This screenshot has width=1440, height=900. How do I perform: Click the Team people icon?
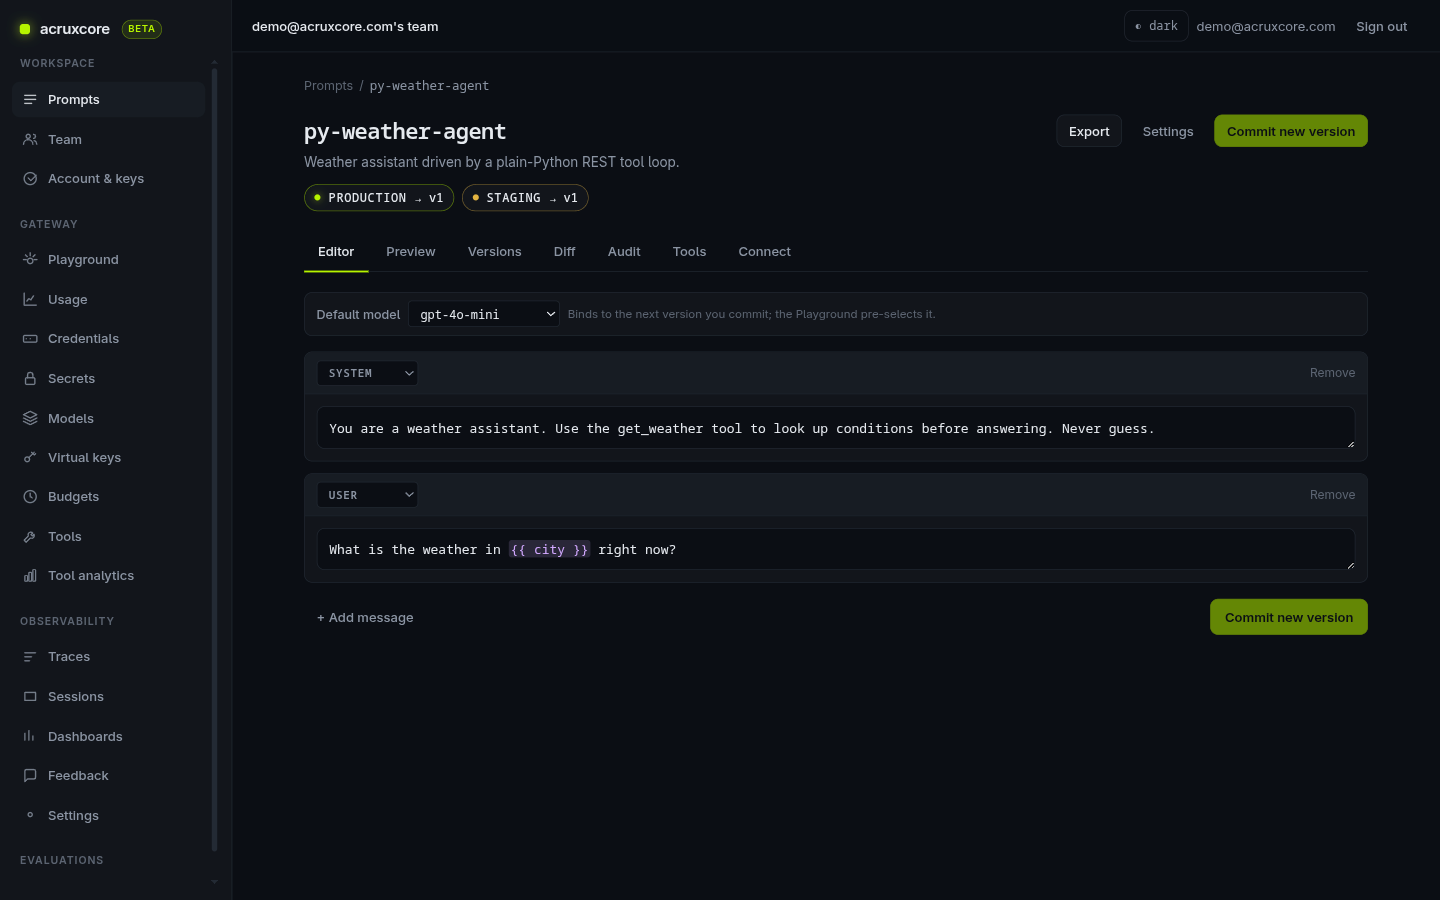click(x=30, y=139)
